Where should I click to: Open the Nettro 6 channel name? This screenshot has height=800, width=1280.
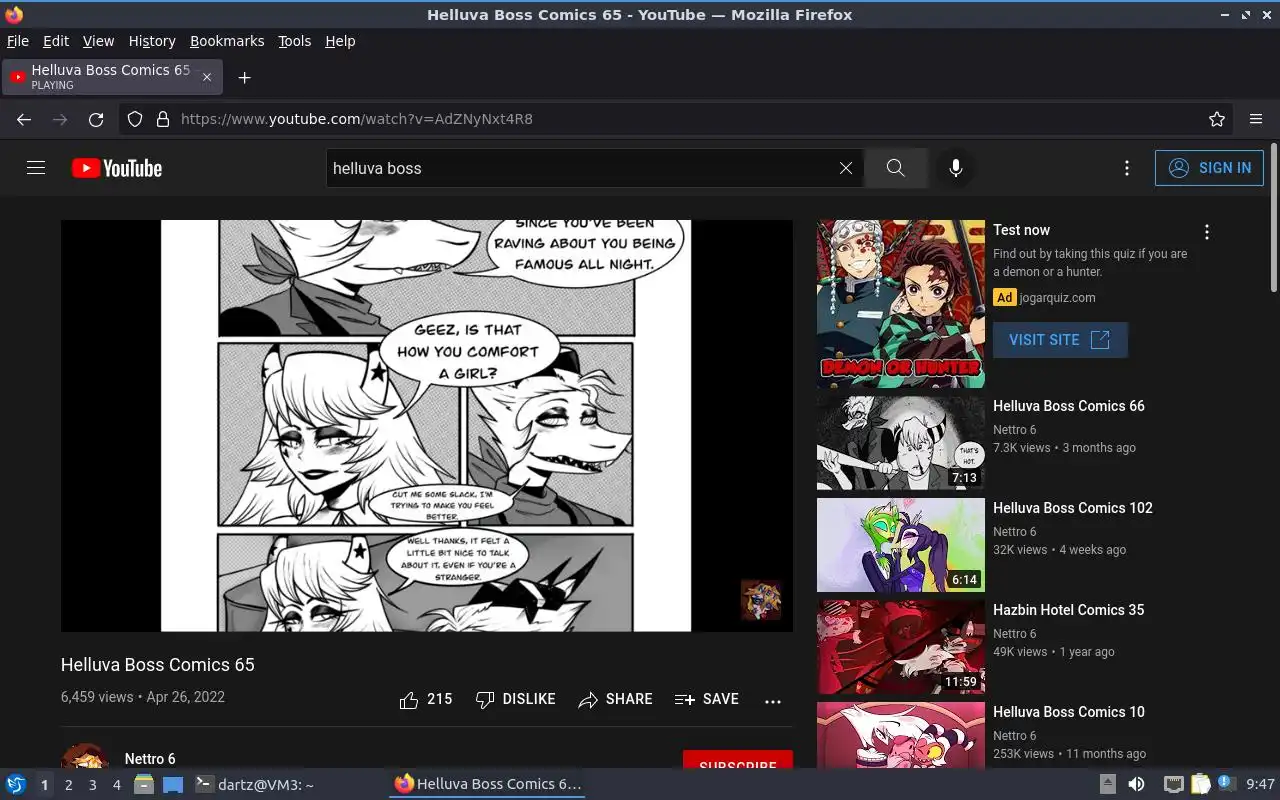point(150,759)
